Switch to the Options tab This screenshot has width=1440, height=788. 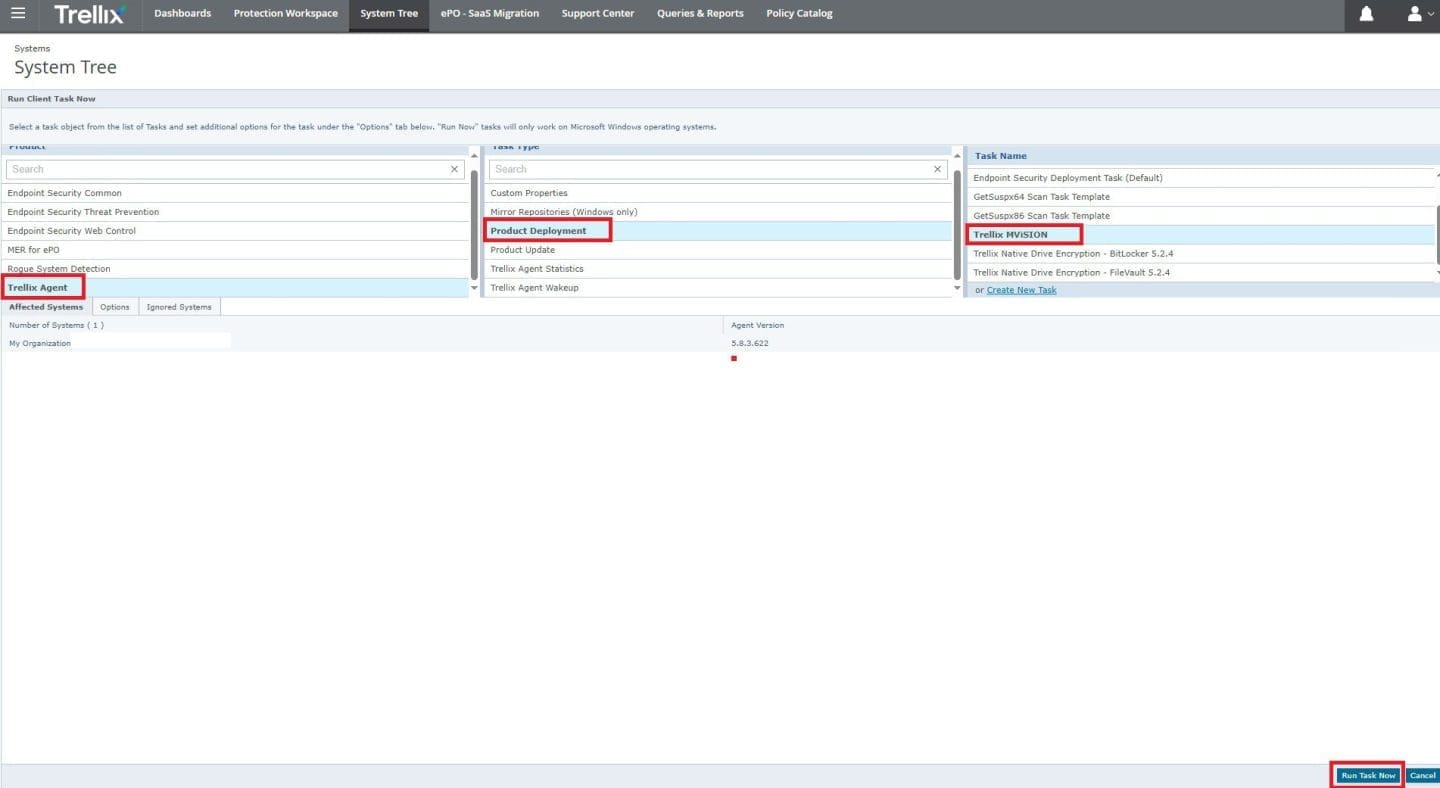115,307
